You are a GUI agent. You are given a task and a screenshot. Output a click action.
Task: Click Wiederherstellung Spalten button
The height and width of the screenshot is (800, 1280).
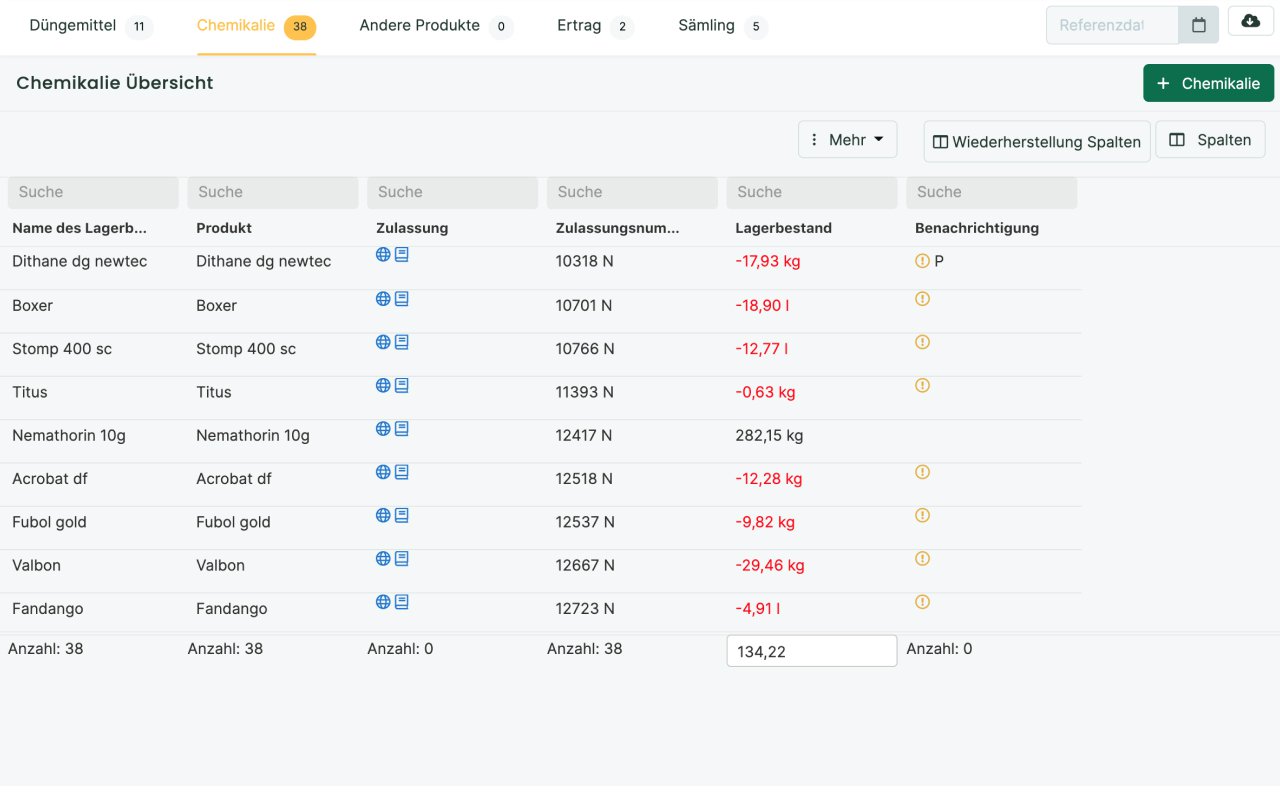(1037, 141)
